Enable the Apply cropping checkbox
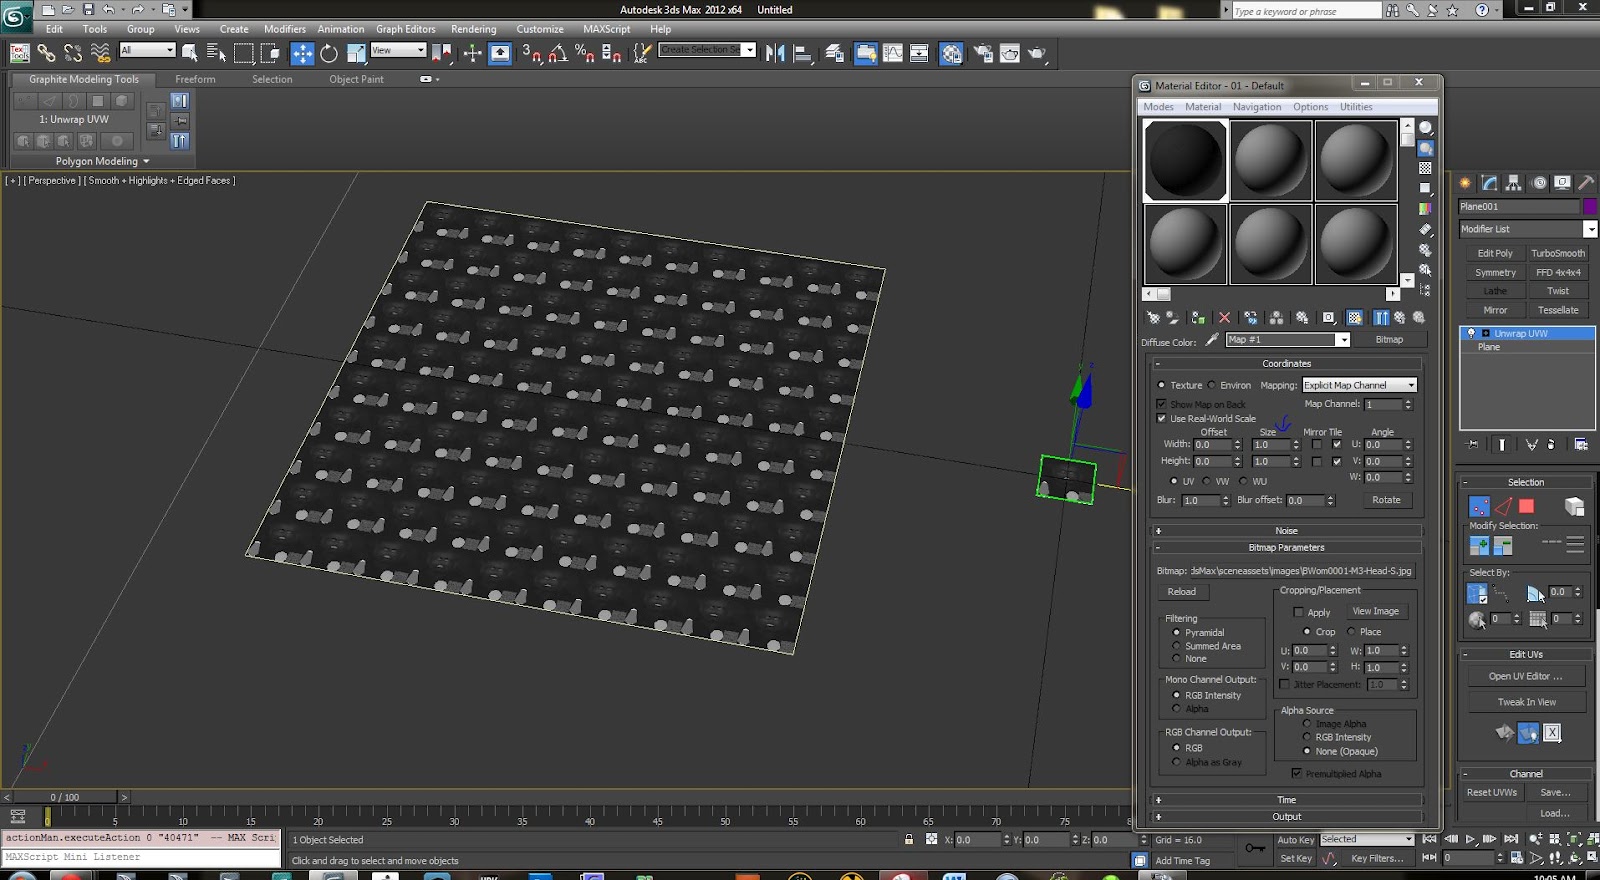Image resolution: width=1600 pixels, height=880 pixels. [x=1299, y=612]
